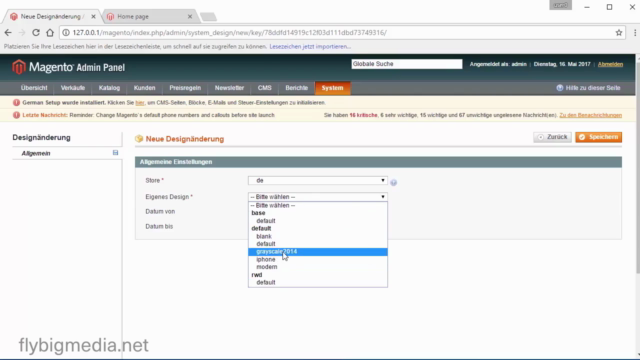Select 'default' under base group

tap(318, 221)
